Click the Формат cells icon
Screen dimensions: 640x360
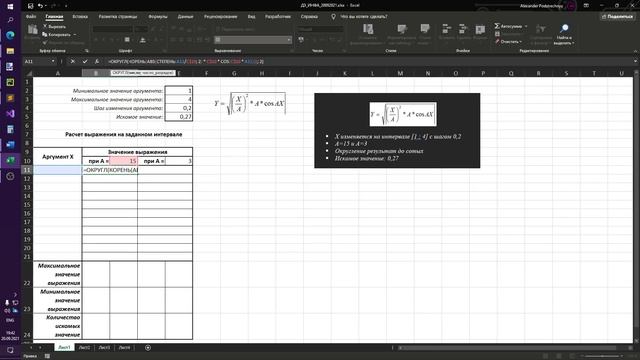tap(480, 29)
